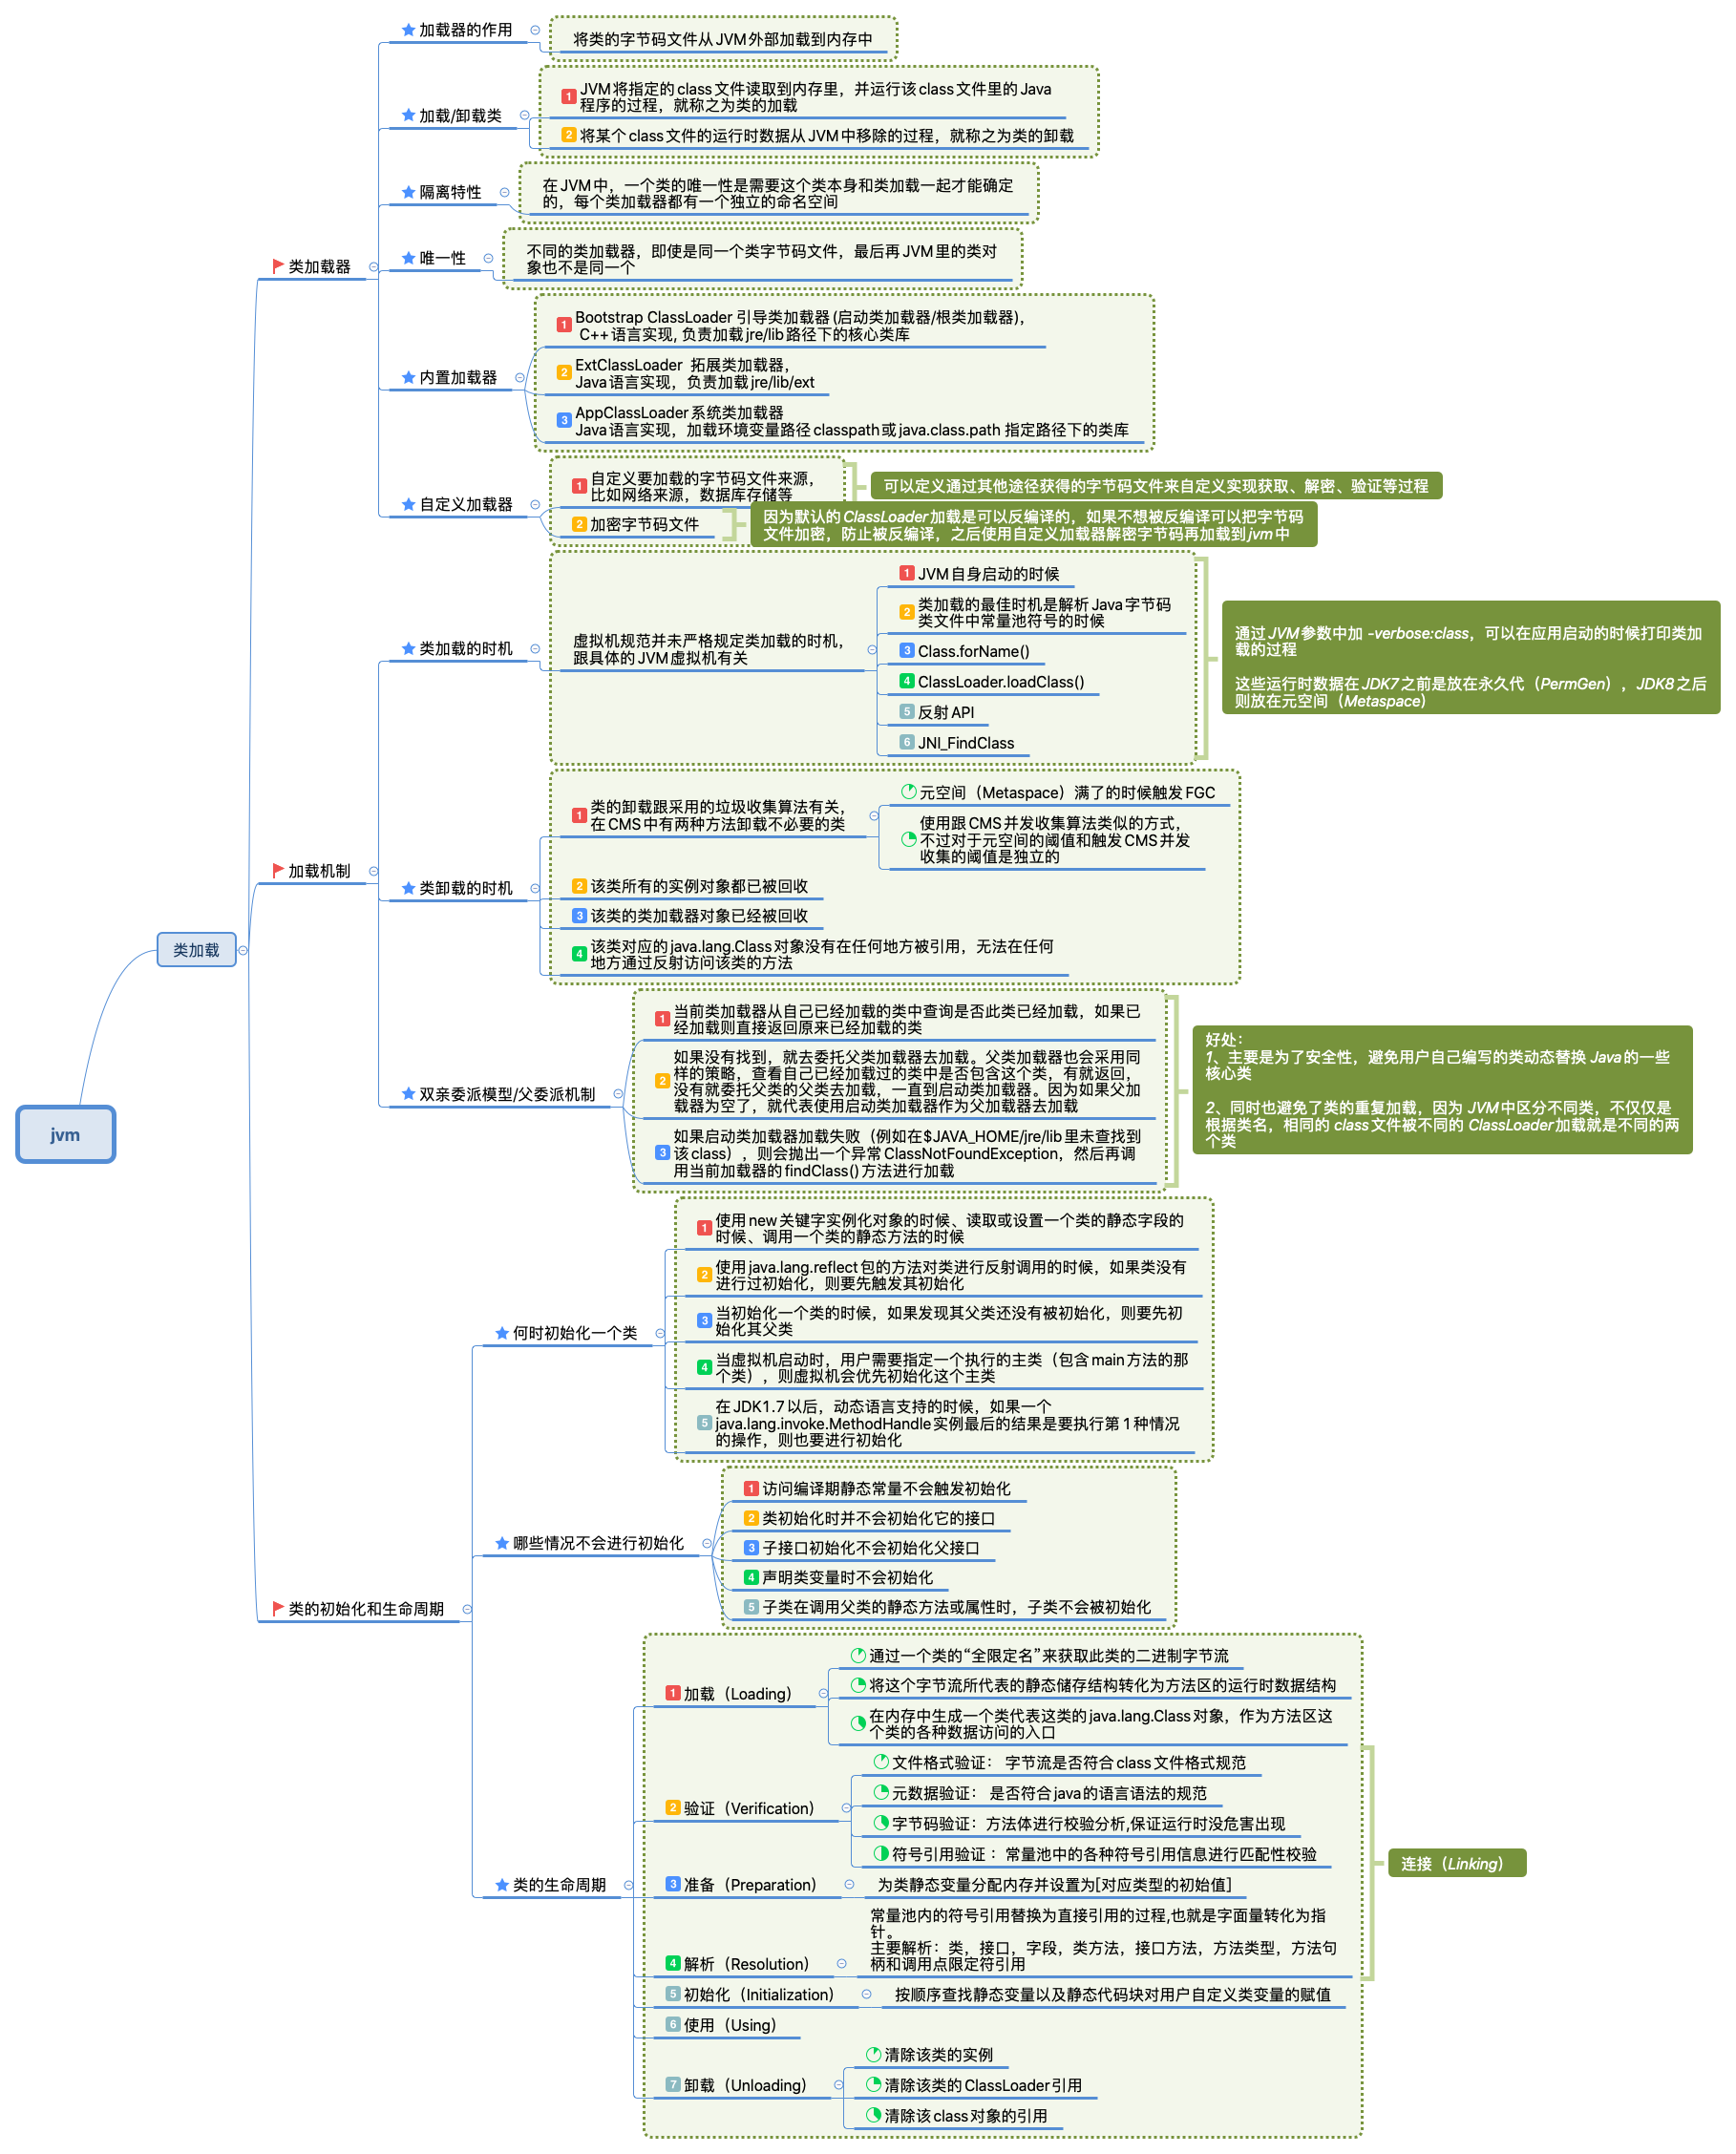The height and width of the screenshot is (2154, 1736).
Task: Click the blue star icon beside 唯一性
Action: coord(408,258)
